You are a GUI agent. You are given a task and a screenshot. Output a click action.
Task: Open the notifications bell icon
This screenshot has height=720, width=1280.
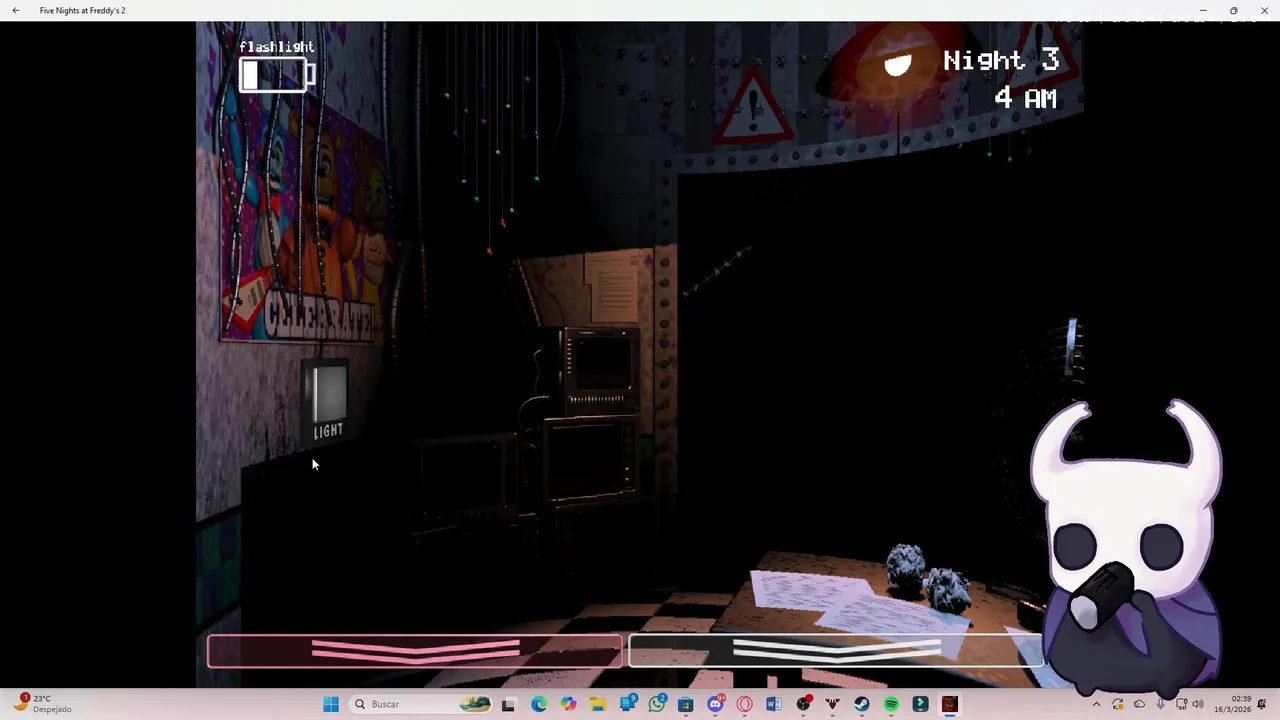click(1263, 704)
